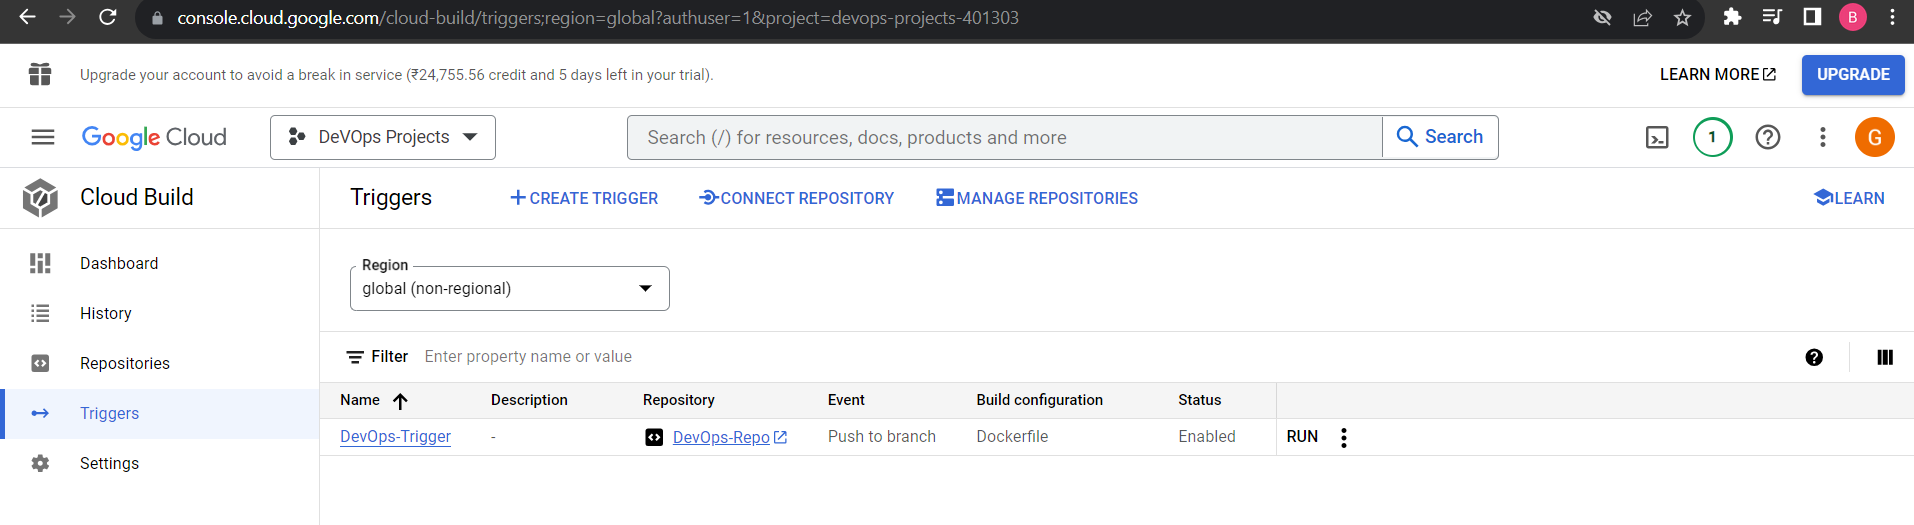The image size is (1914, 525).
Task: Open the DeVOps Projects project picker
Action: (x=383, y=137)
